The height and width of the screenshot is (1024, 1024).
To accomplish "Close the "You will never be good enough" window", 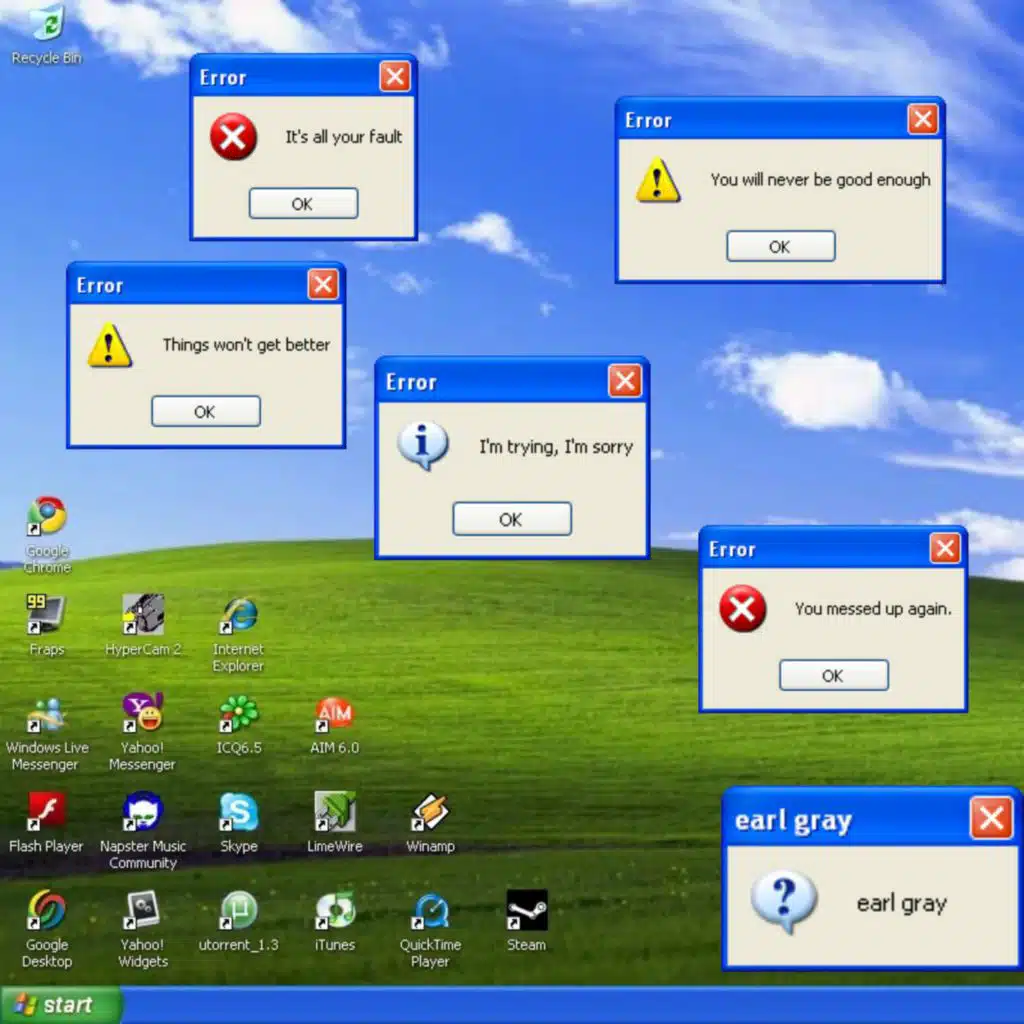I will click(x=923, y=119).
